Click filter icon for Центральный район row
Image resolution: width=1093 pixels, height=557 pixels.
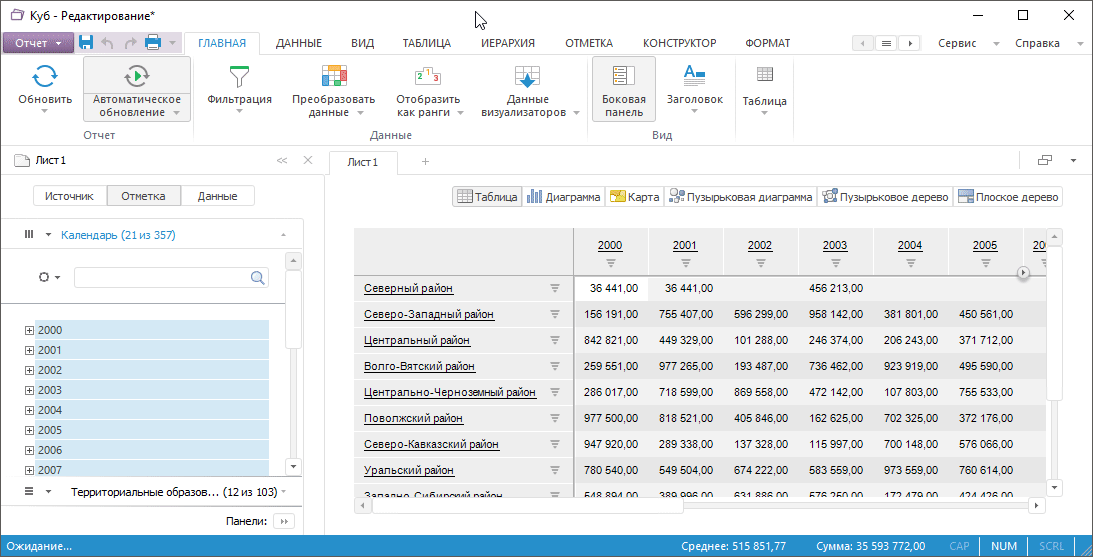[x=555, y=340]
